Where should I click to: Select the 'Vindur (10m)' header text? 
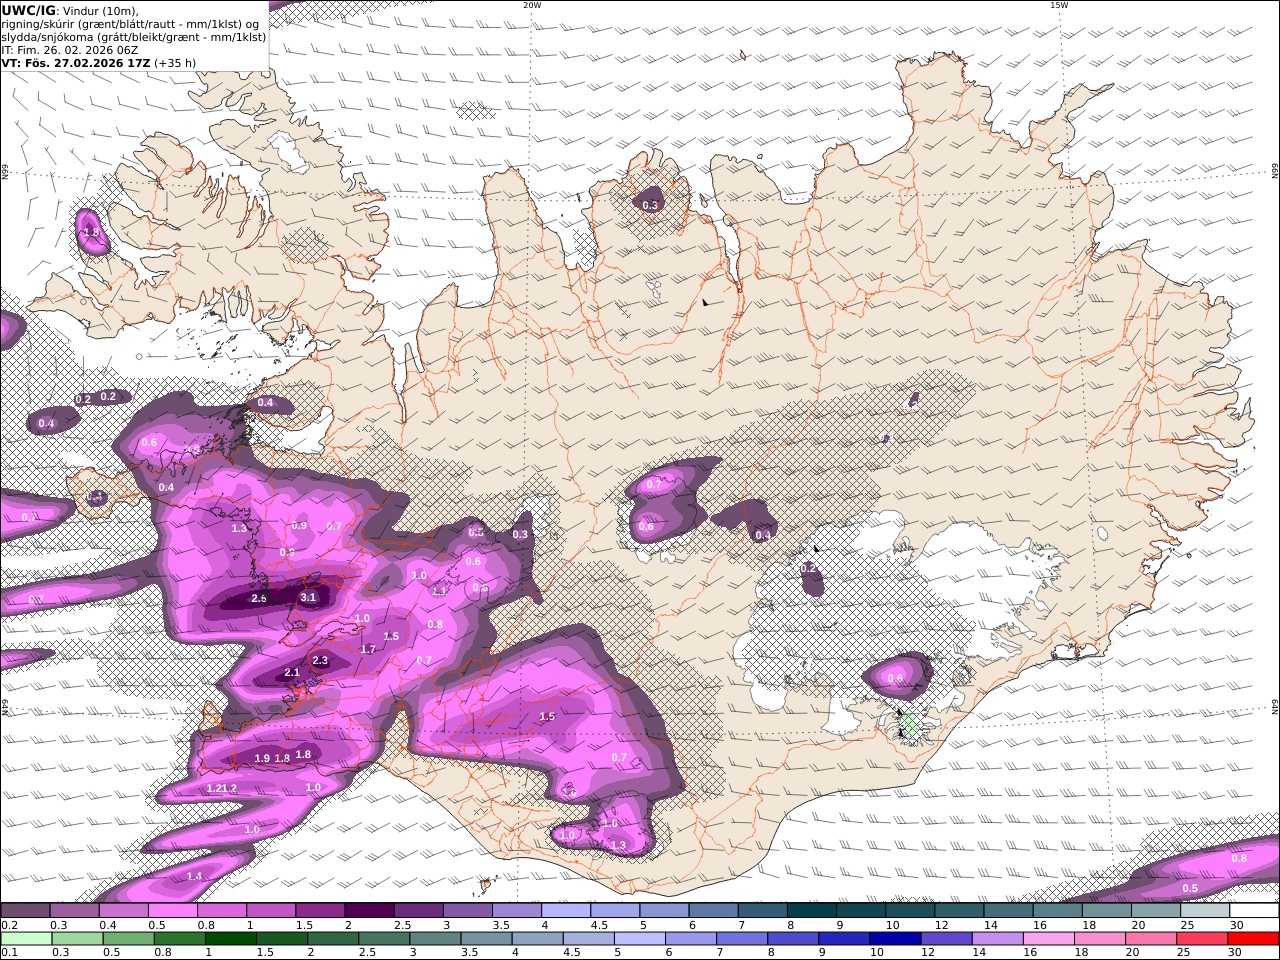point(101,11)
